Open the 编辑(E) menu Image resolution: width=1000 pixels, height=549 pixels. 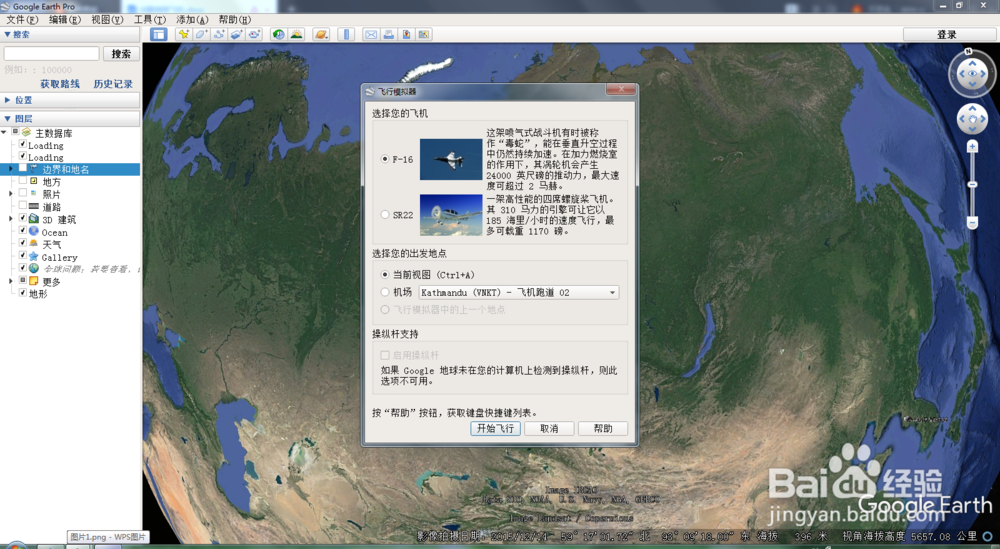[x=64, y=20]
